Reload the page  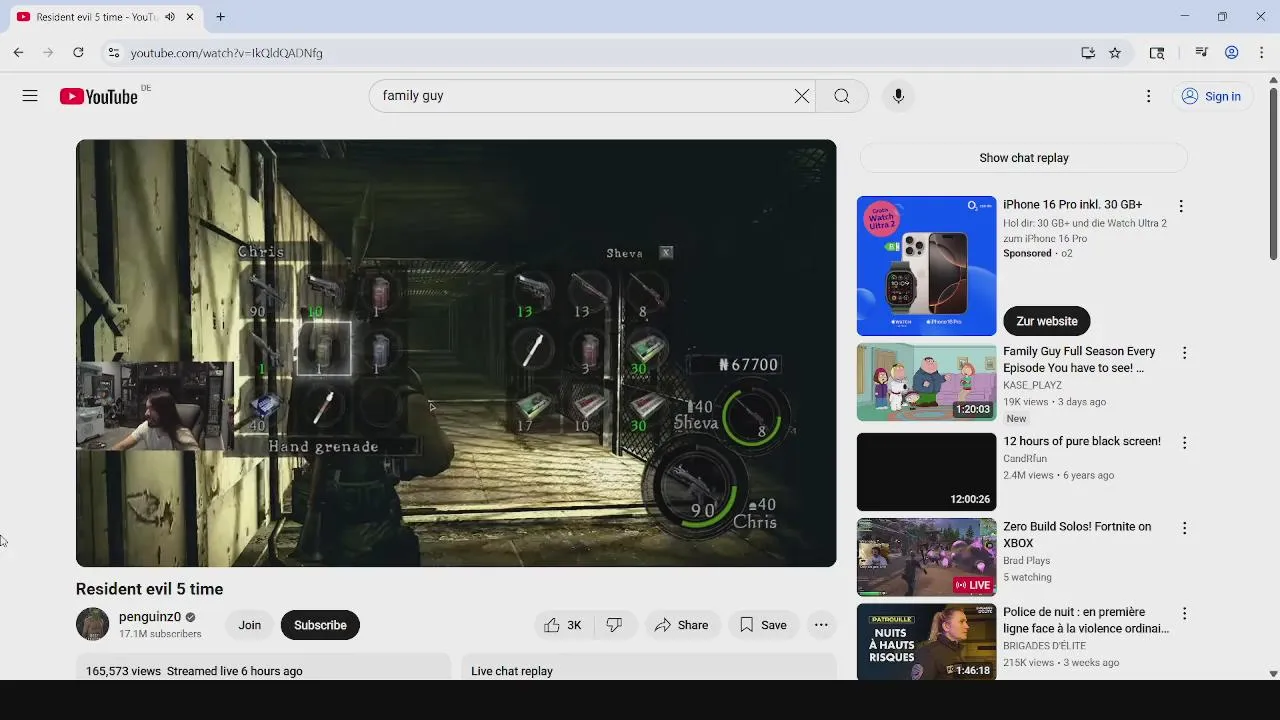tap(78, 53)
